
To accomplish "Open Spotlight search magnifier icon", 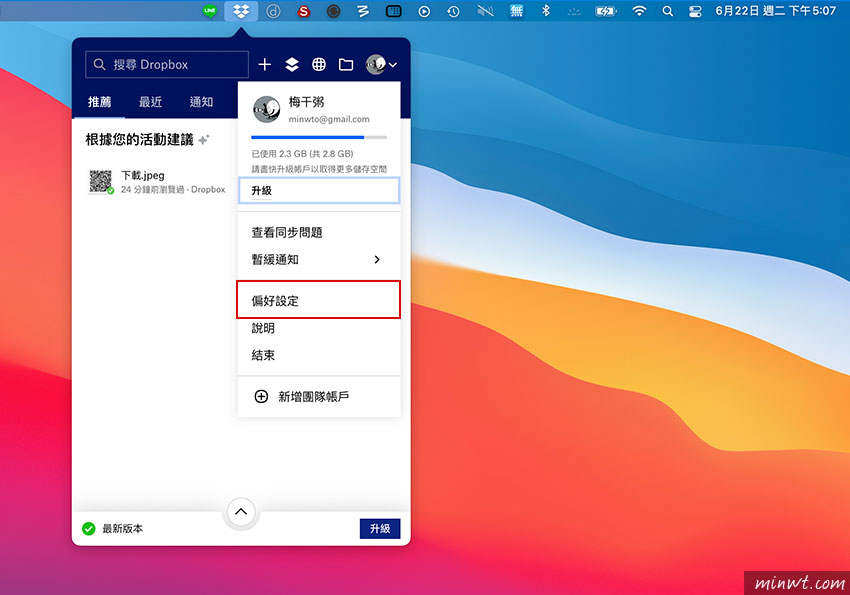I will (x=668, y=11).
